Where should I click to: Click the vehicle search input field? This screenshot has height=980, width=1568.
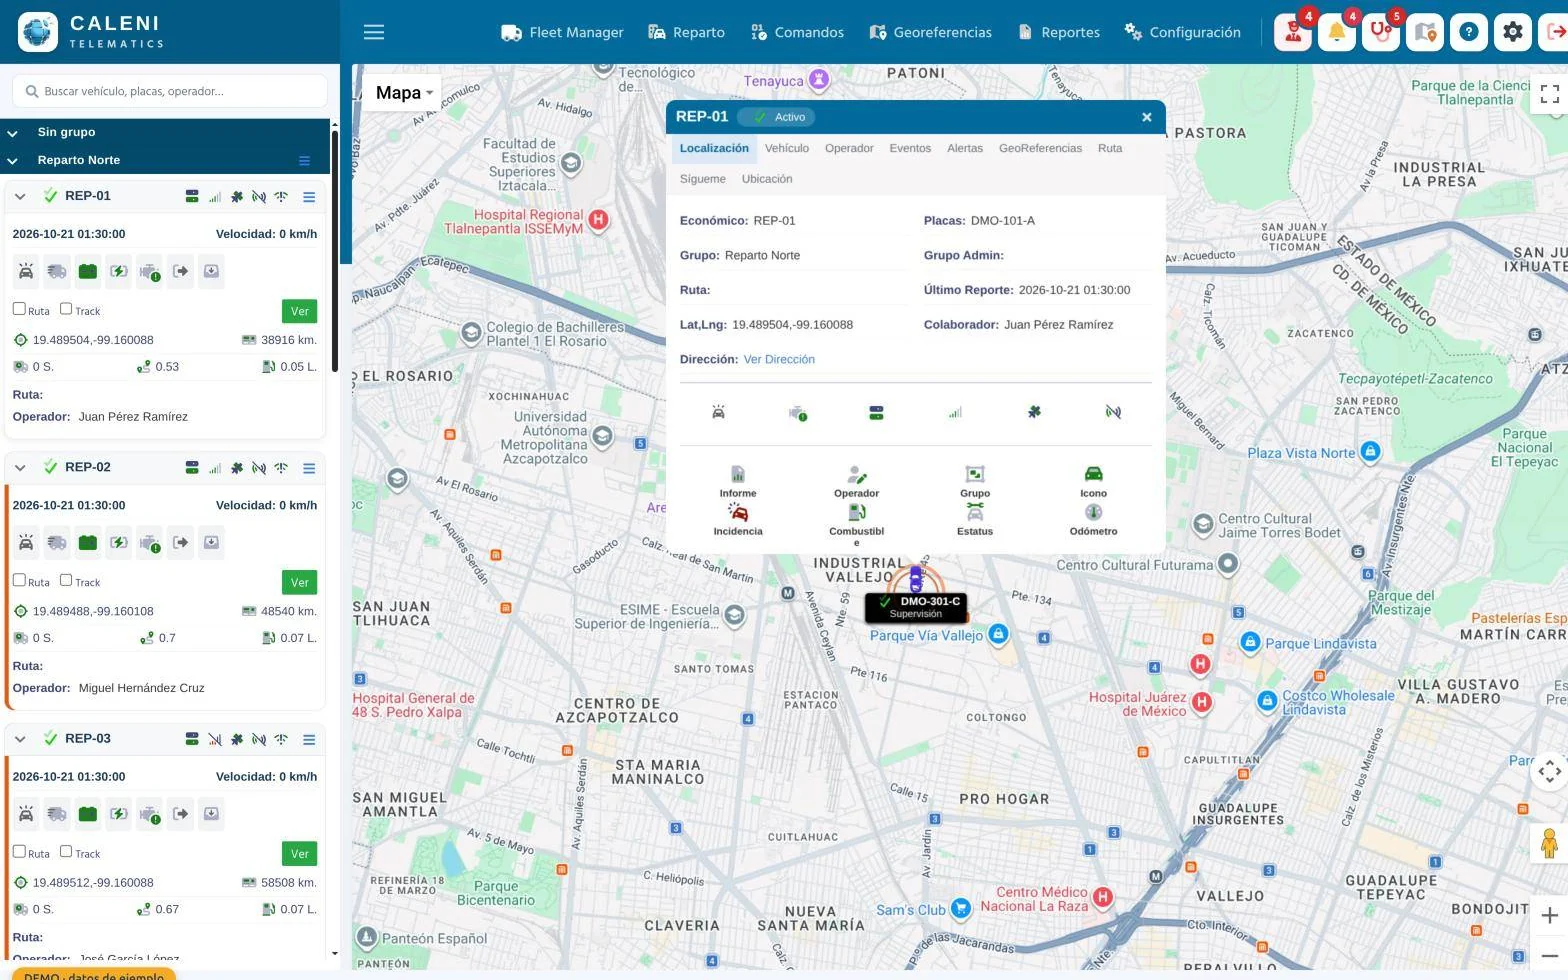[x=170, y=91]
